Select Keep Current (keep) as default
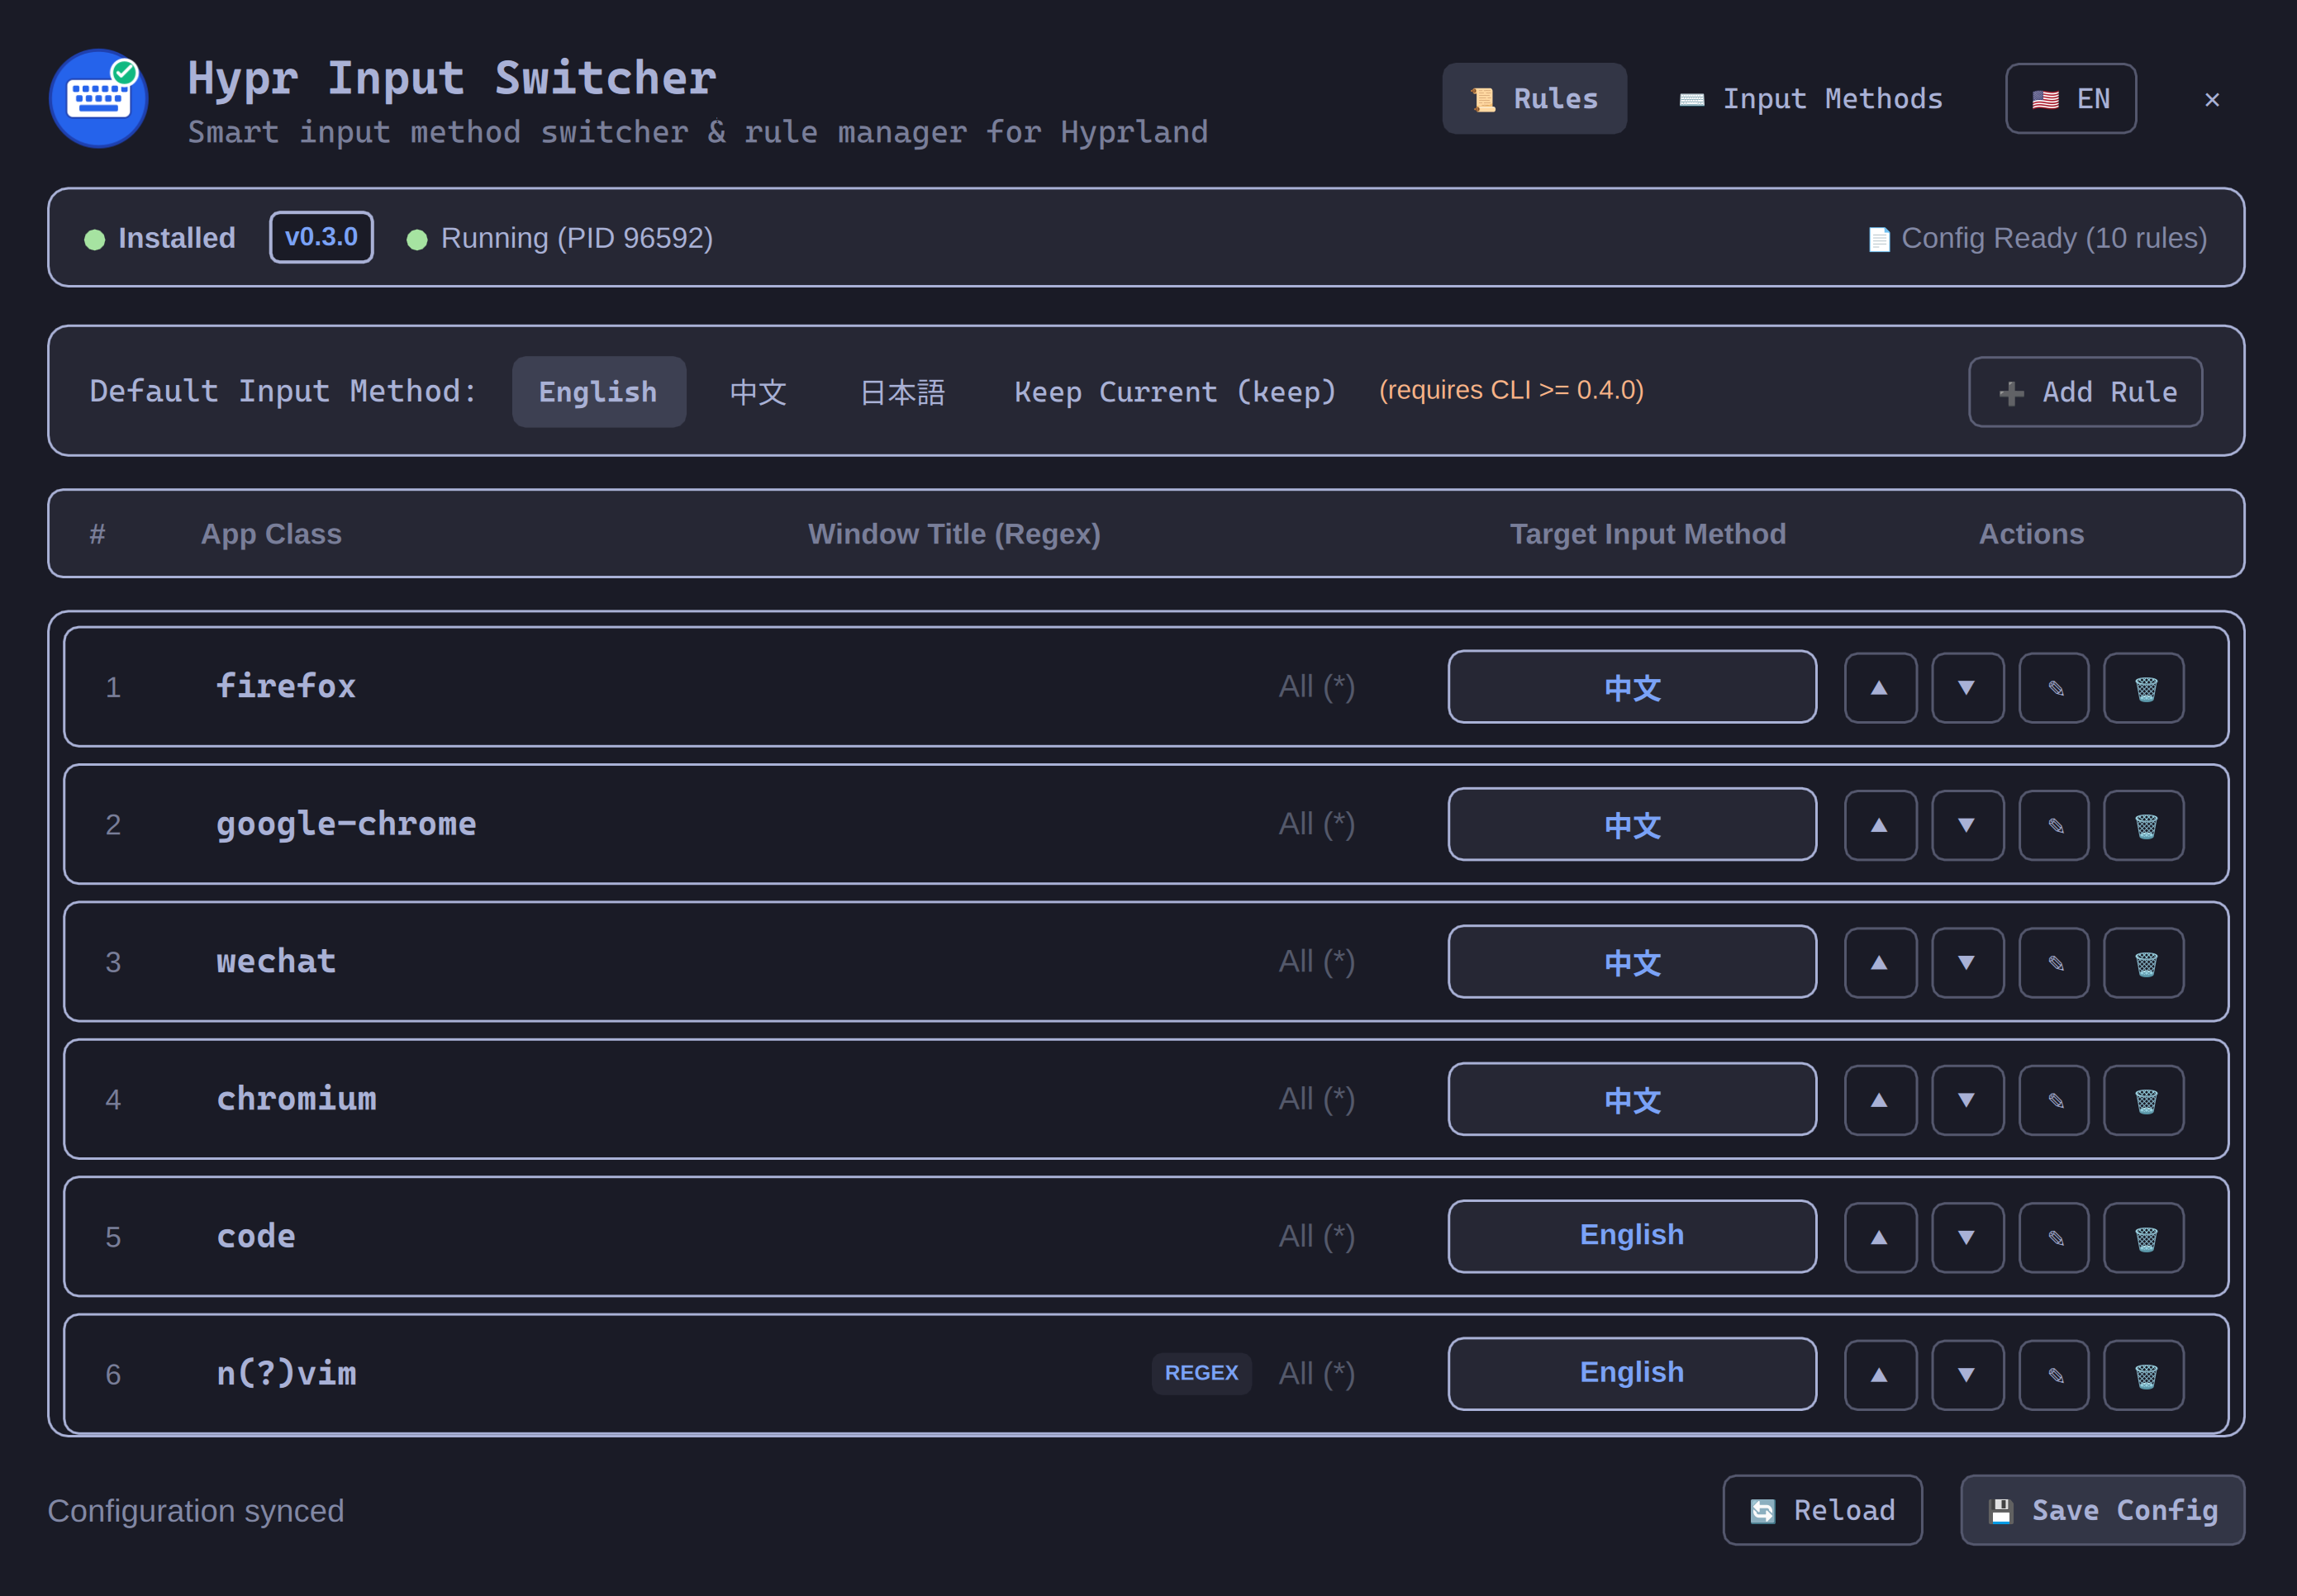Image resolution: width=2297 pixels, height=1596 pixels. pos(1175,392)
